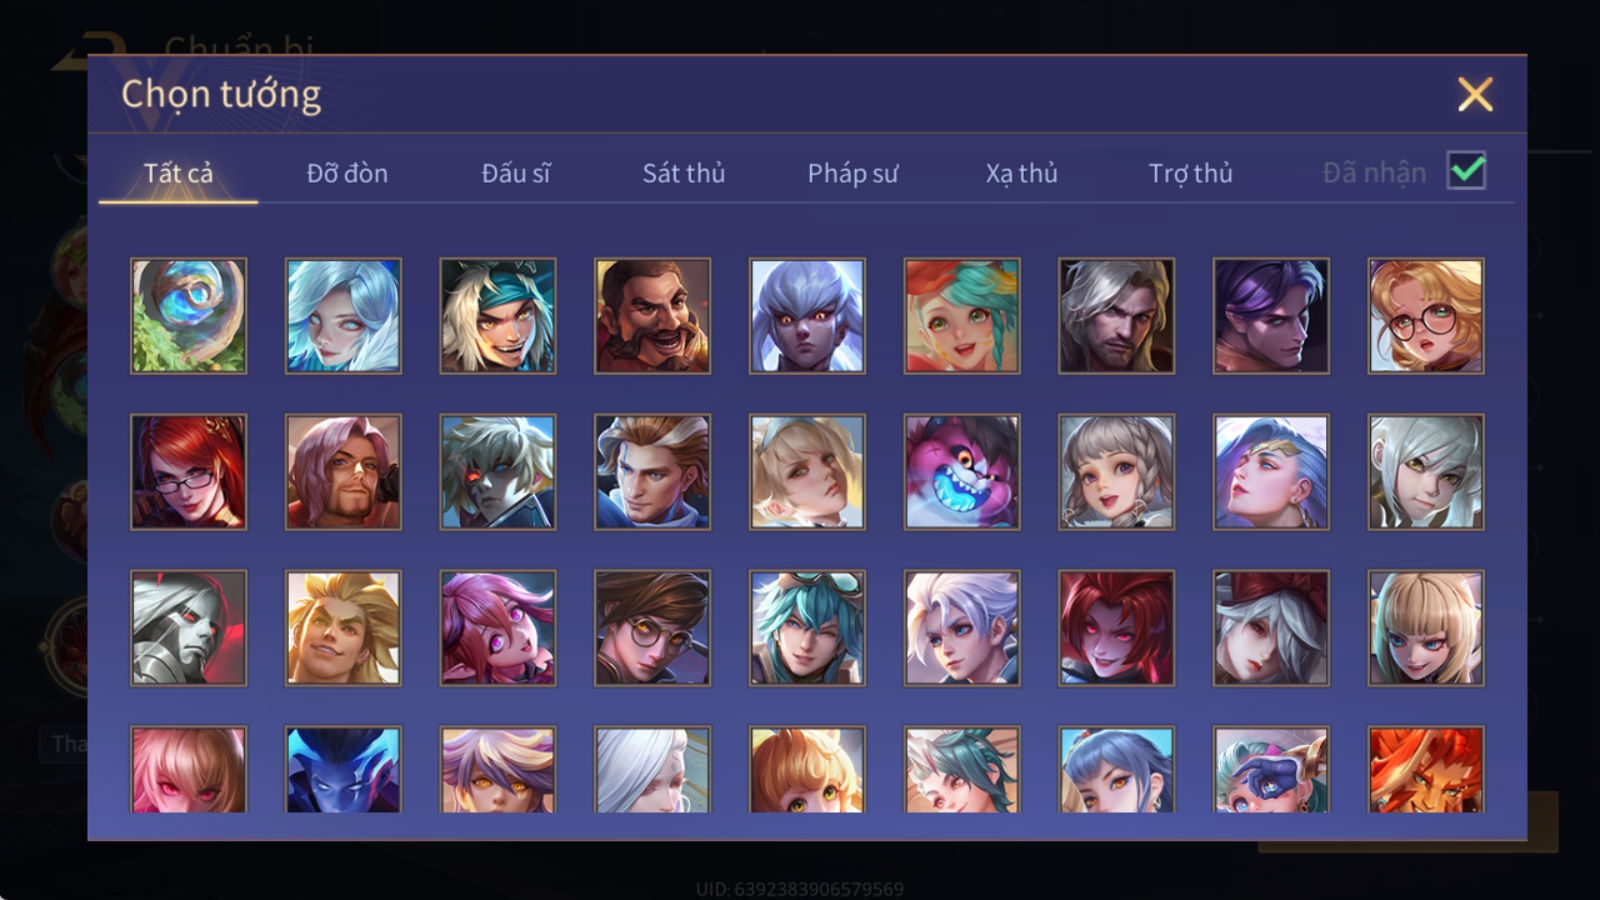Pick the teal-haired hero wearing goggles
1600x900 pixels.
pos(807,628)
